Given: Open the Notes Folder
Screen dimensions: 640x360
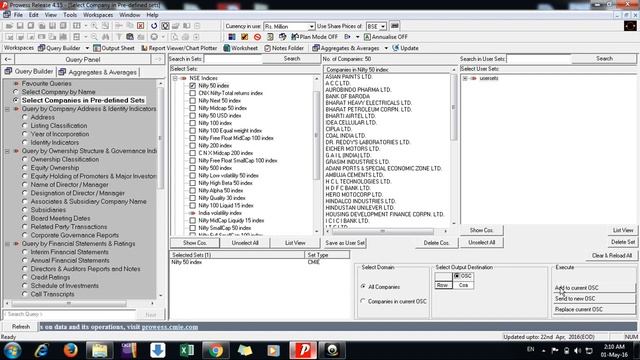Looking at the screenshot, I should (x=284, y=48).
